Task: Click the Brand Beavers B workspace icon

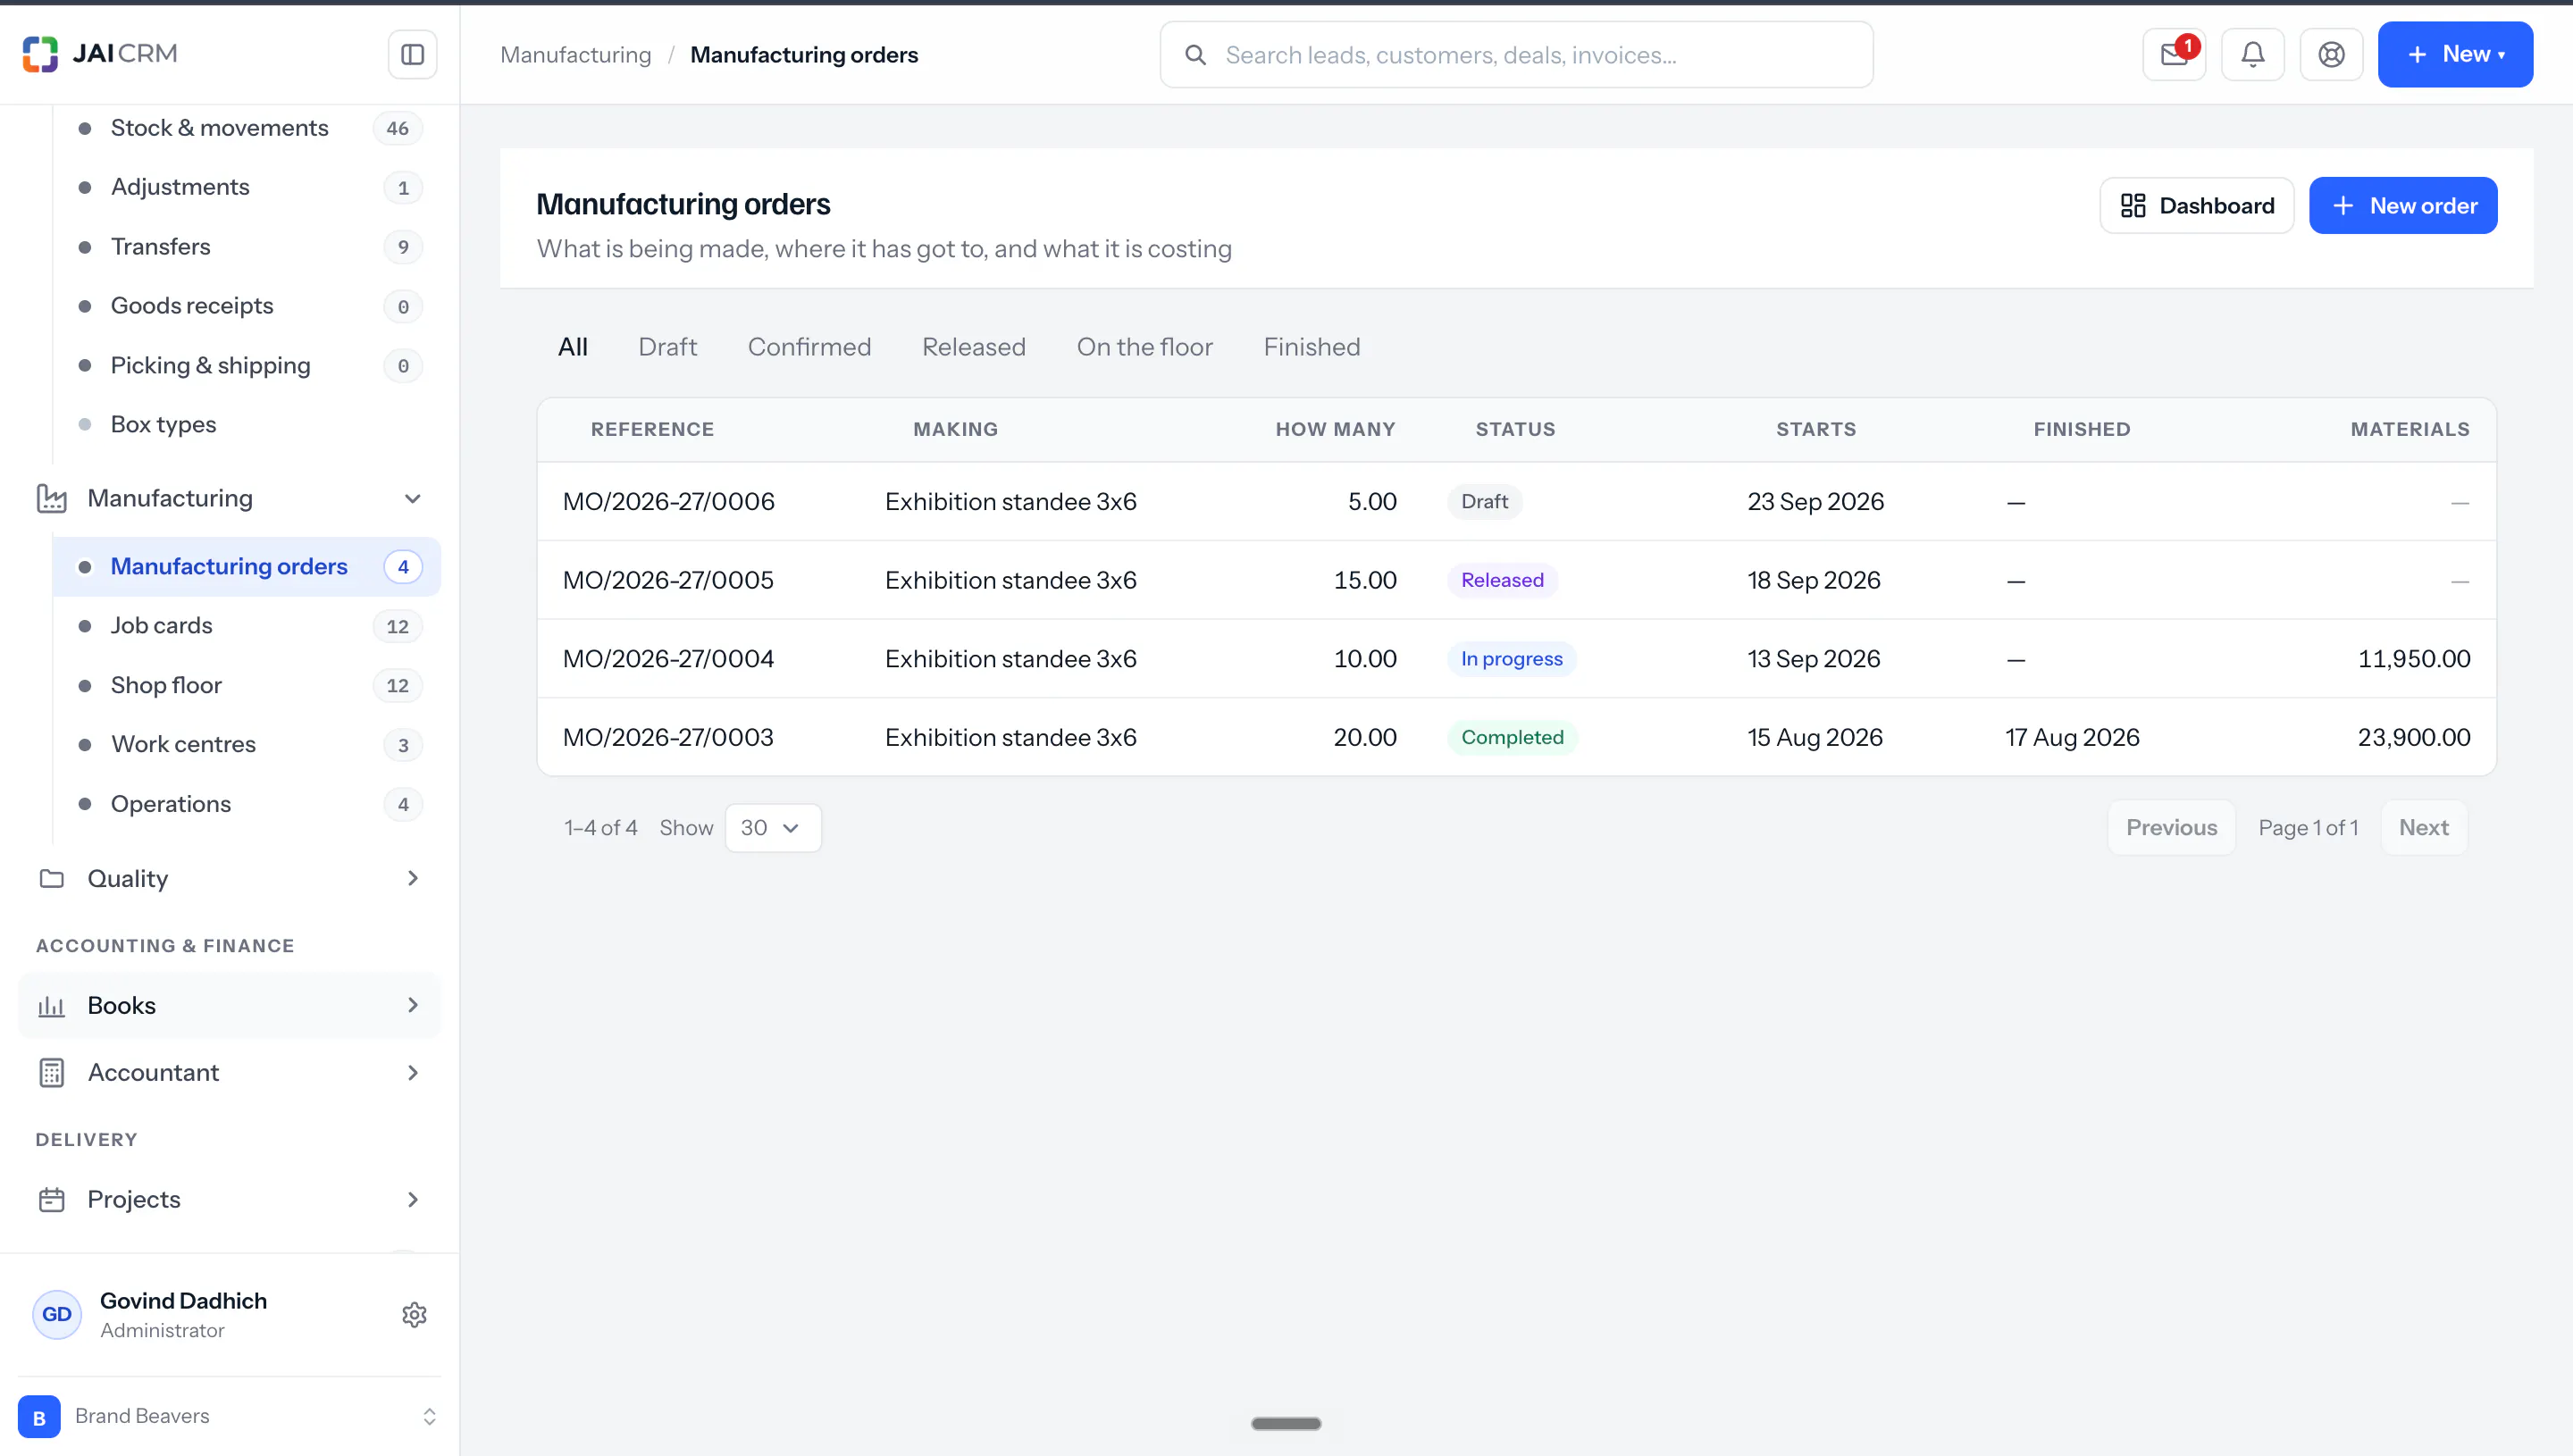Action: click(39, 1416)
